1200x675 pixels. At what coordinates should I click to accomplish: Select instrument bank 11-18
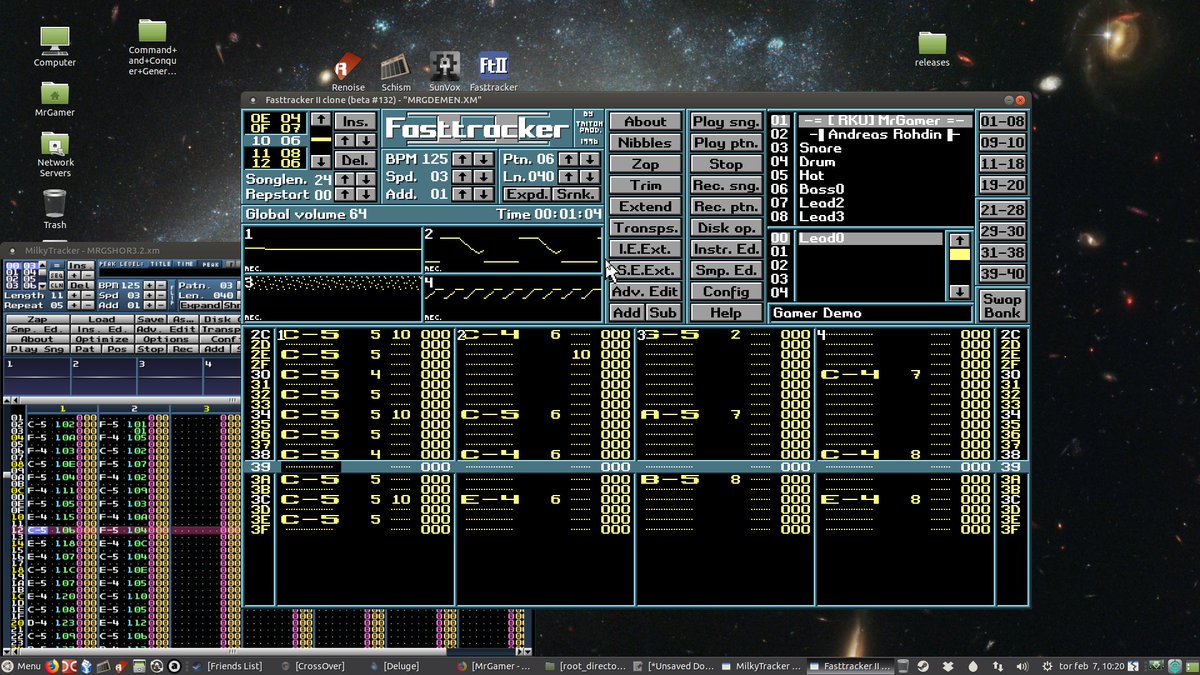(1002, 163)
